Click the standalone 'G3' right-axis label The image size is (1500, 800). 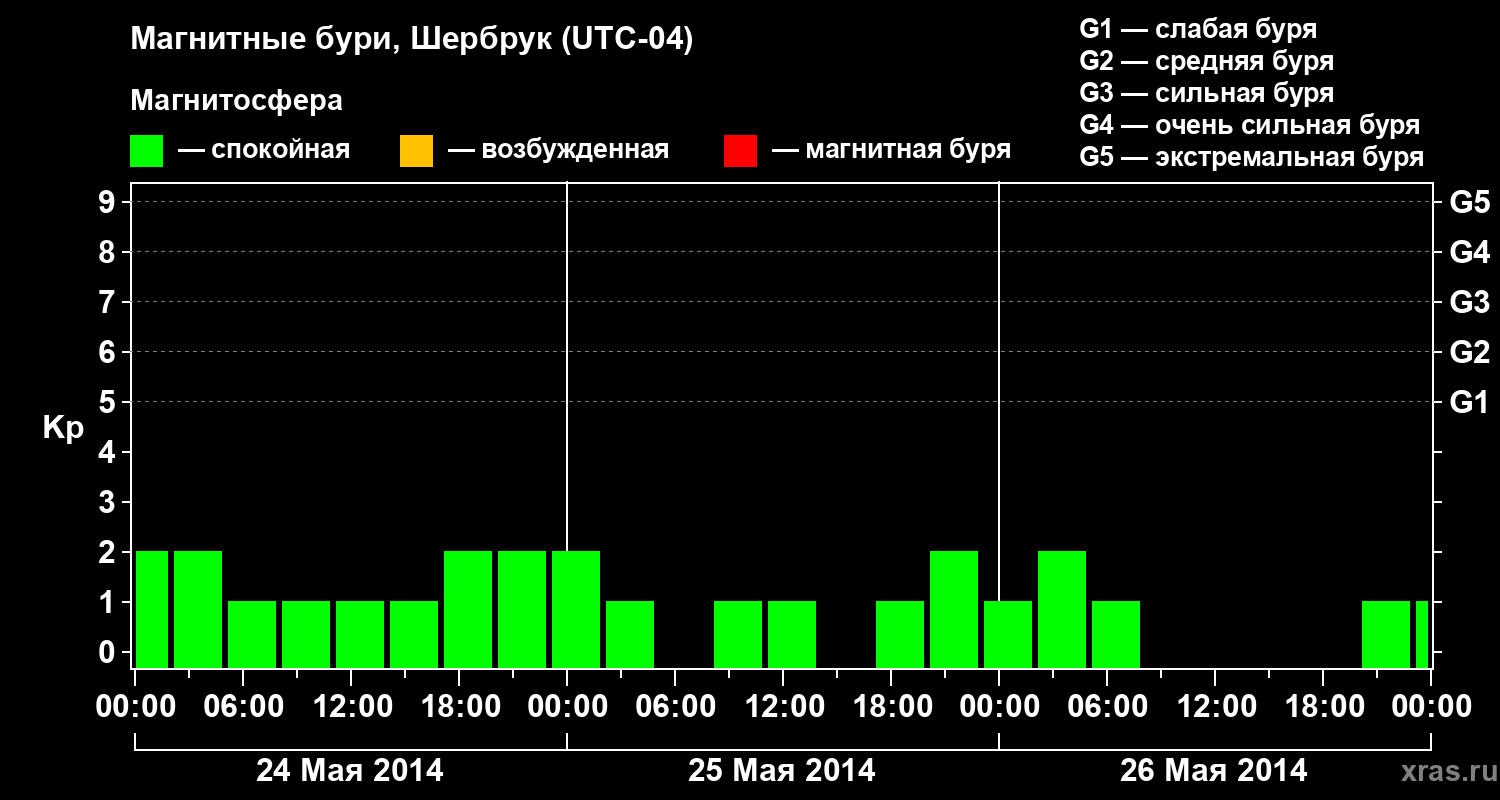tap(1470, 302)
